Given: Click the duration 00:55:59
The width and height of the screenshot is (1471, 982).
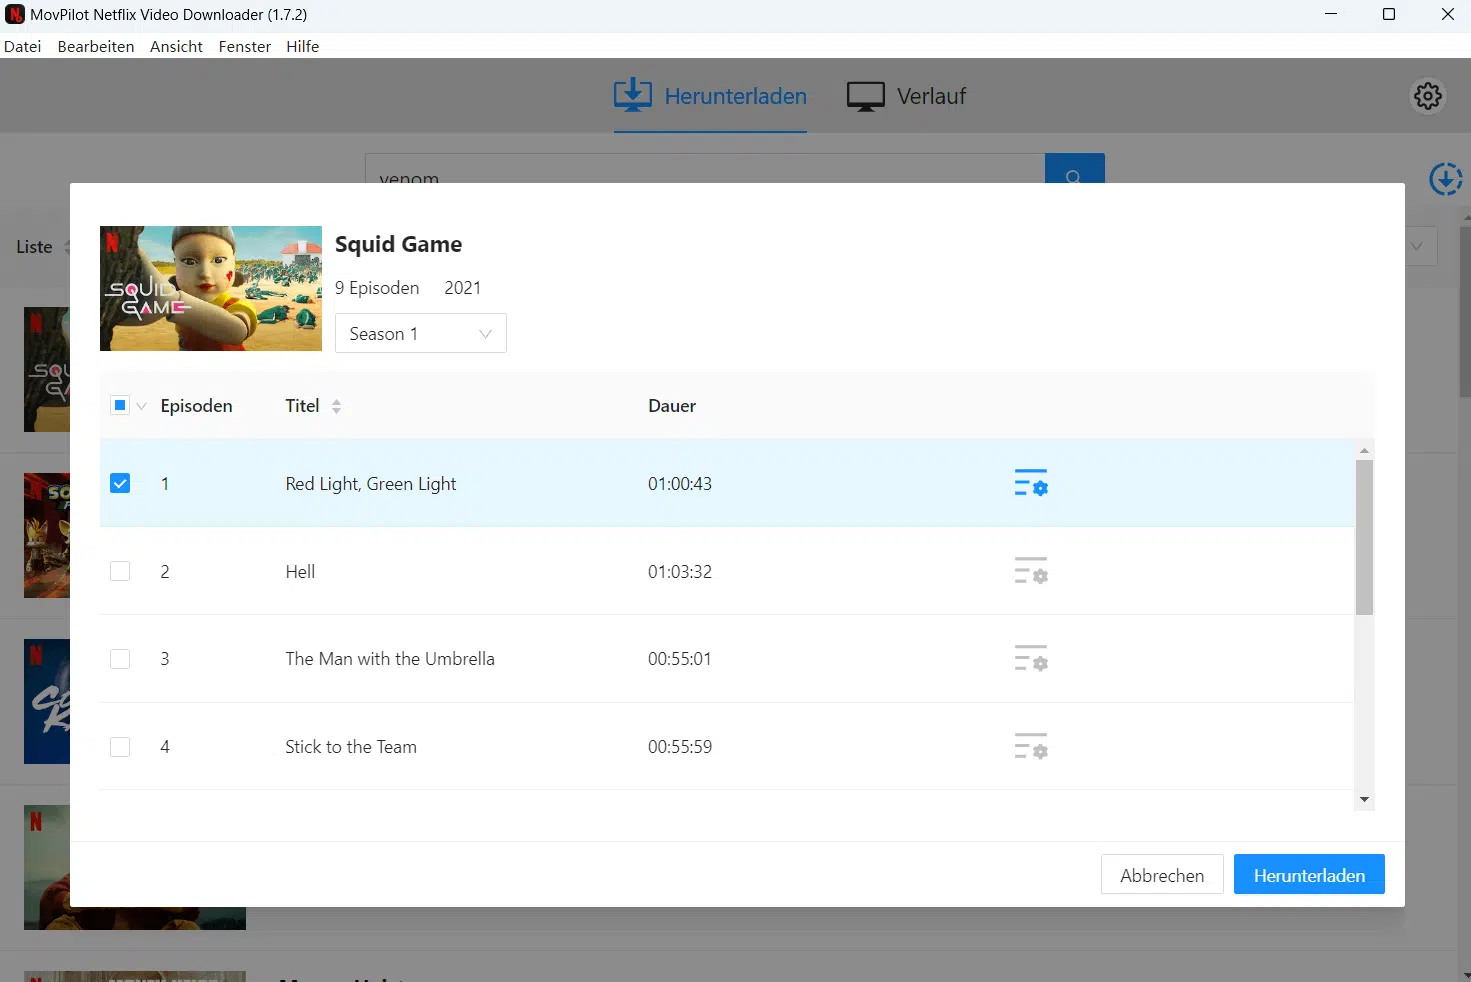Looking at the screenshot, I should click(680, 747).
